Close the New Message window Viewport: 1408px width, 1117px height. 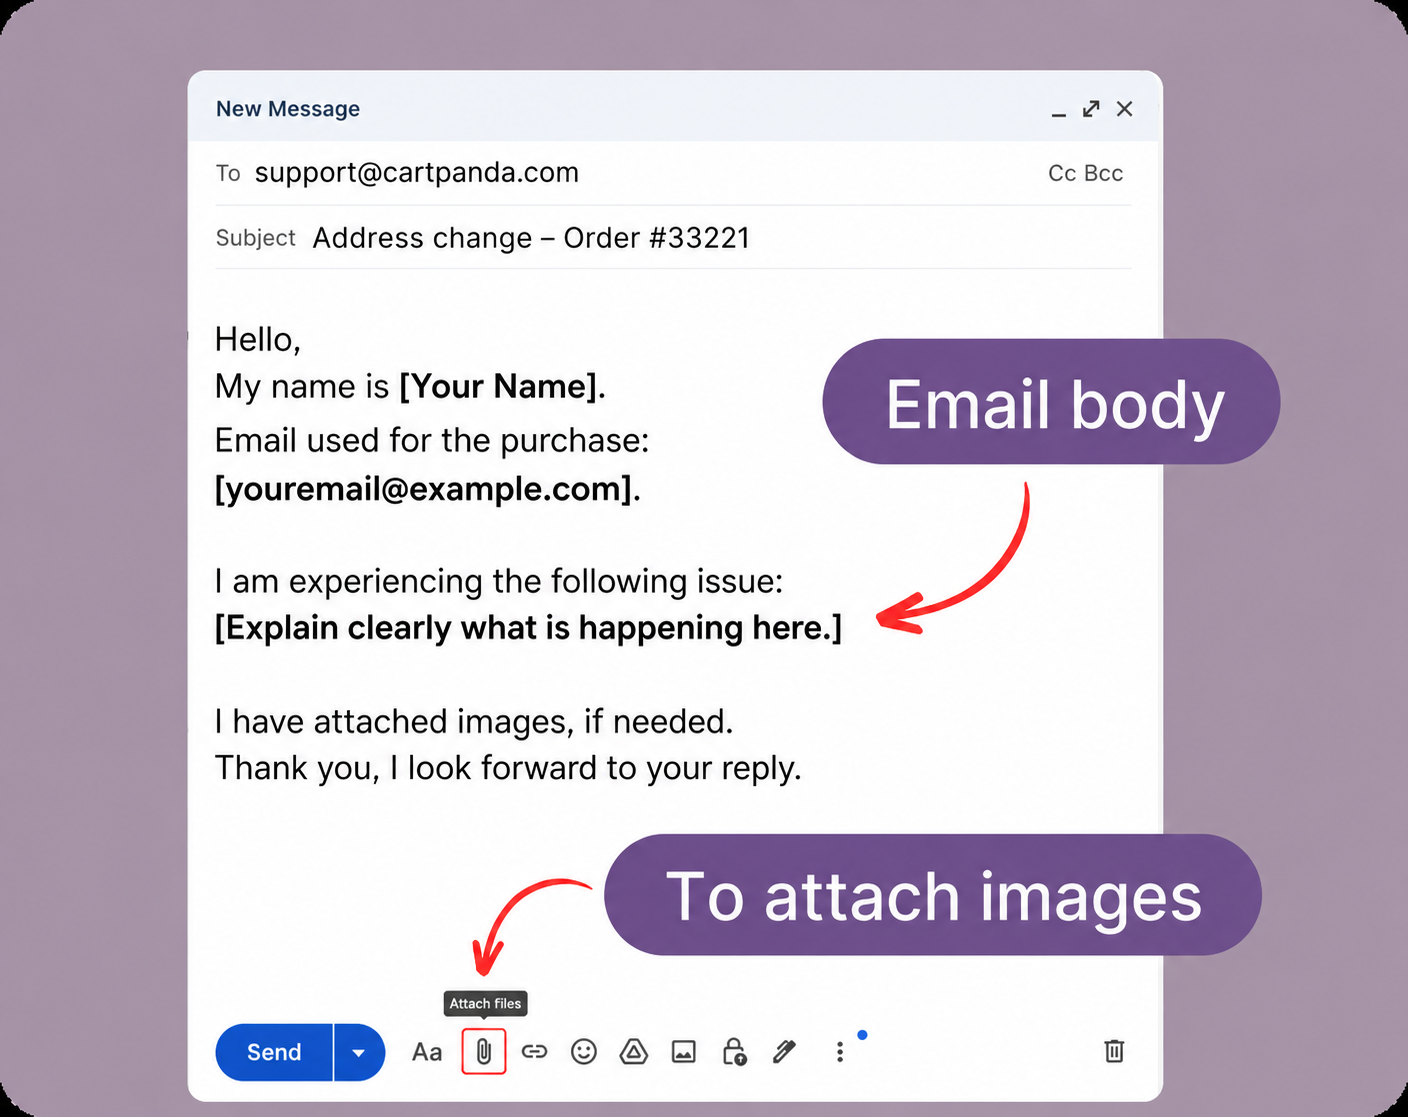coord(1125,109)
